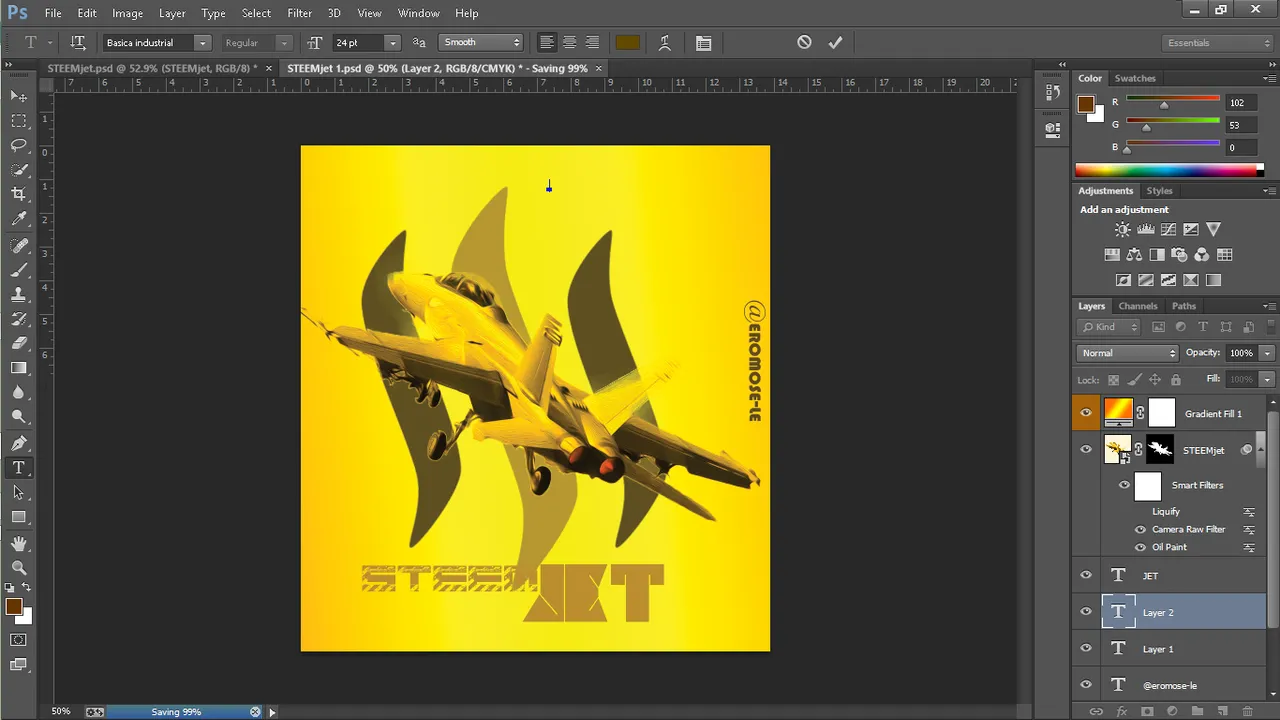The image size is (1280, 720).
Task: Hide the @eromose-le text layer
Action: (1086, 685)
